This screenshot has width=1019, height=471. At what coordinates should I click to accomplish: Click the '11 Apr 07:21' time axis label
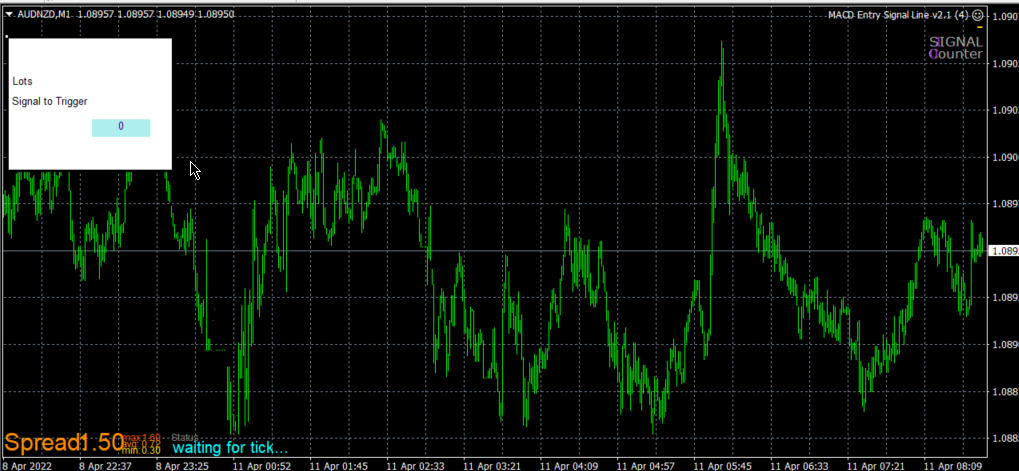click(x=875, y=466)
